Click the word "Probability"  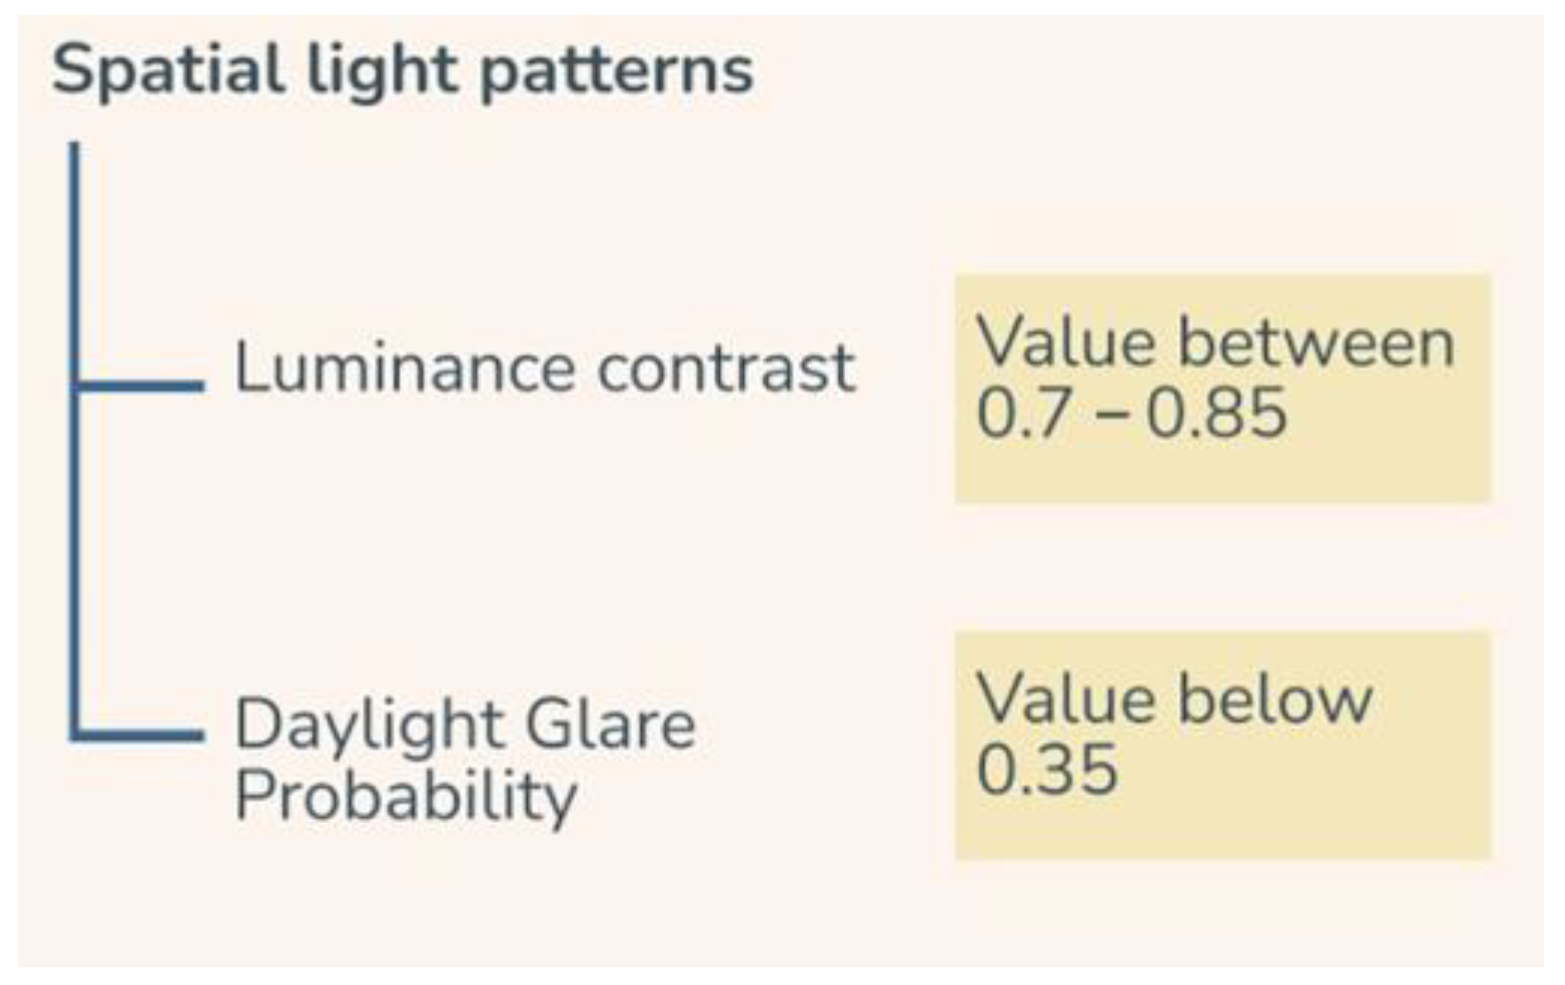click(x=406, y=797)
